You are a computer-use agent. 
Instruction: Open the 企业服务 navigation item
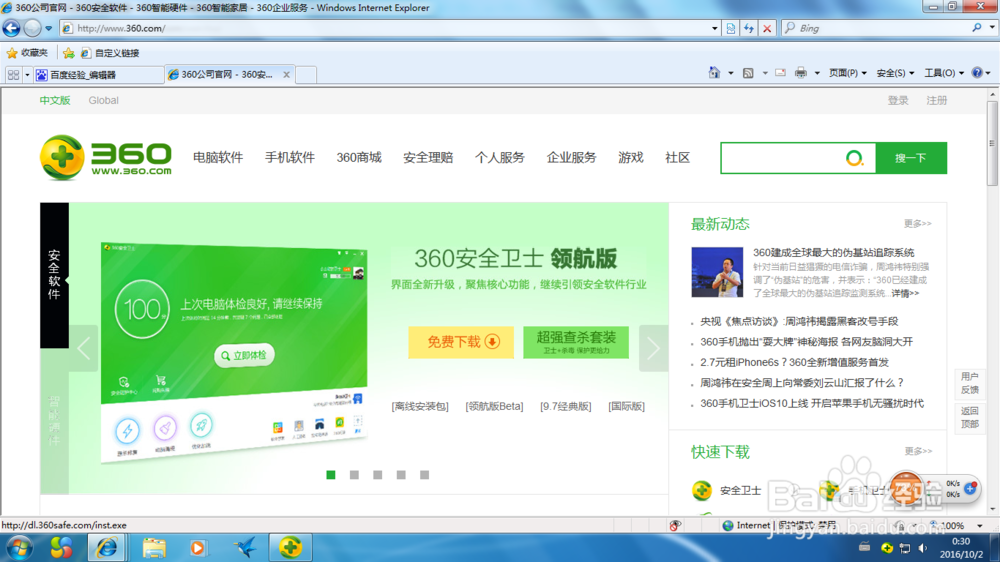click(x=571, y=158)
